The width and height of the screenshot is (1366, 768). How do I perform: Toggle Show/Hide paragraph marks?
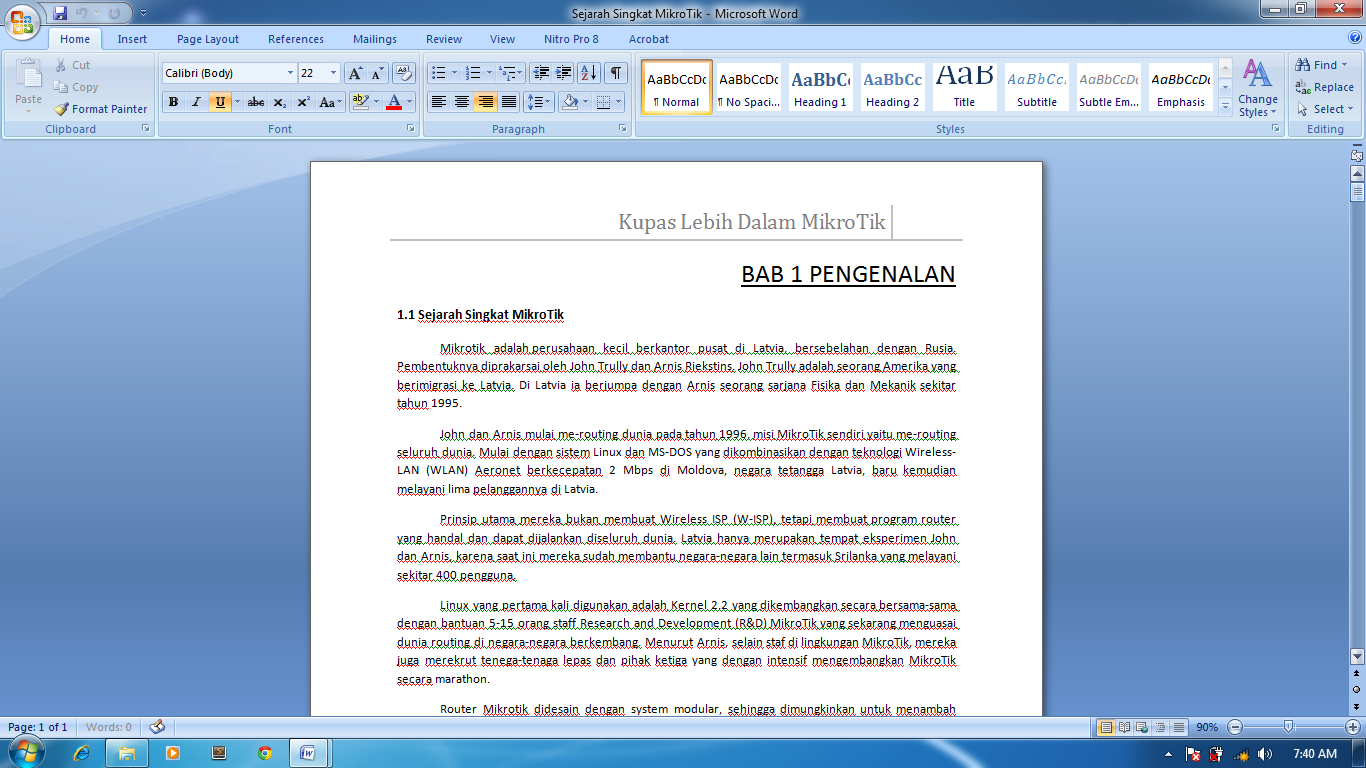(x=617, y=73)
